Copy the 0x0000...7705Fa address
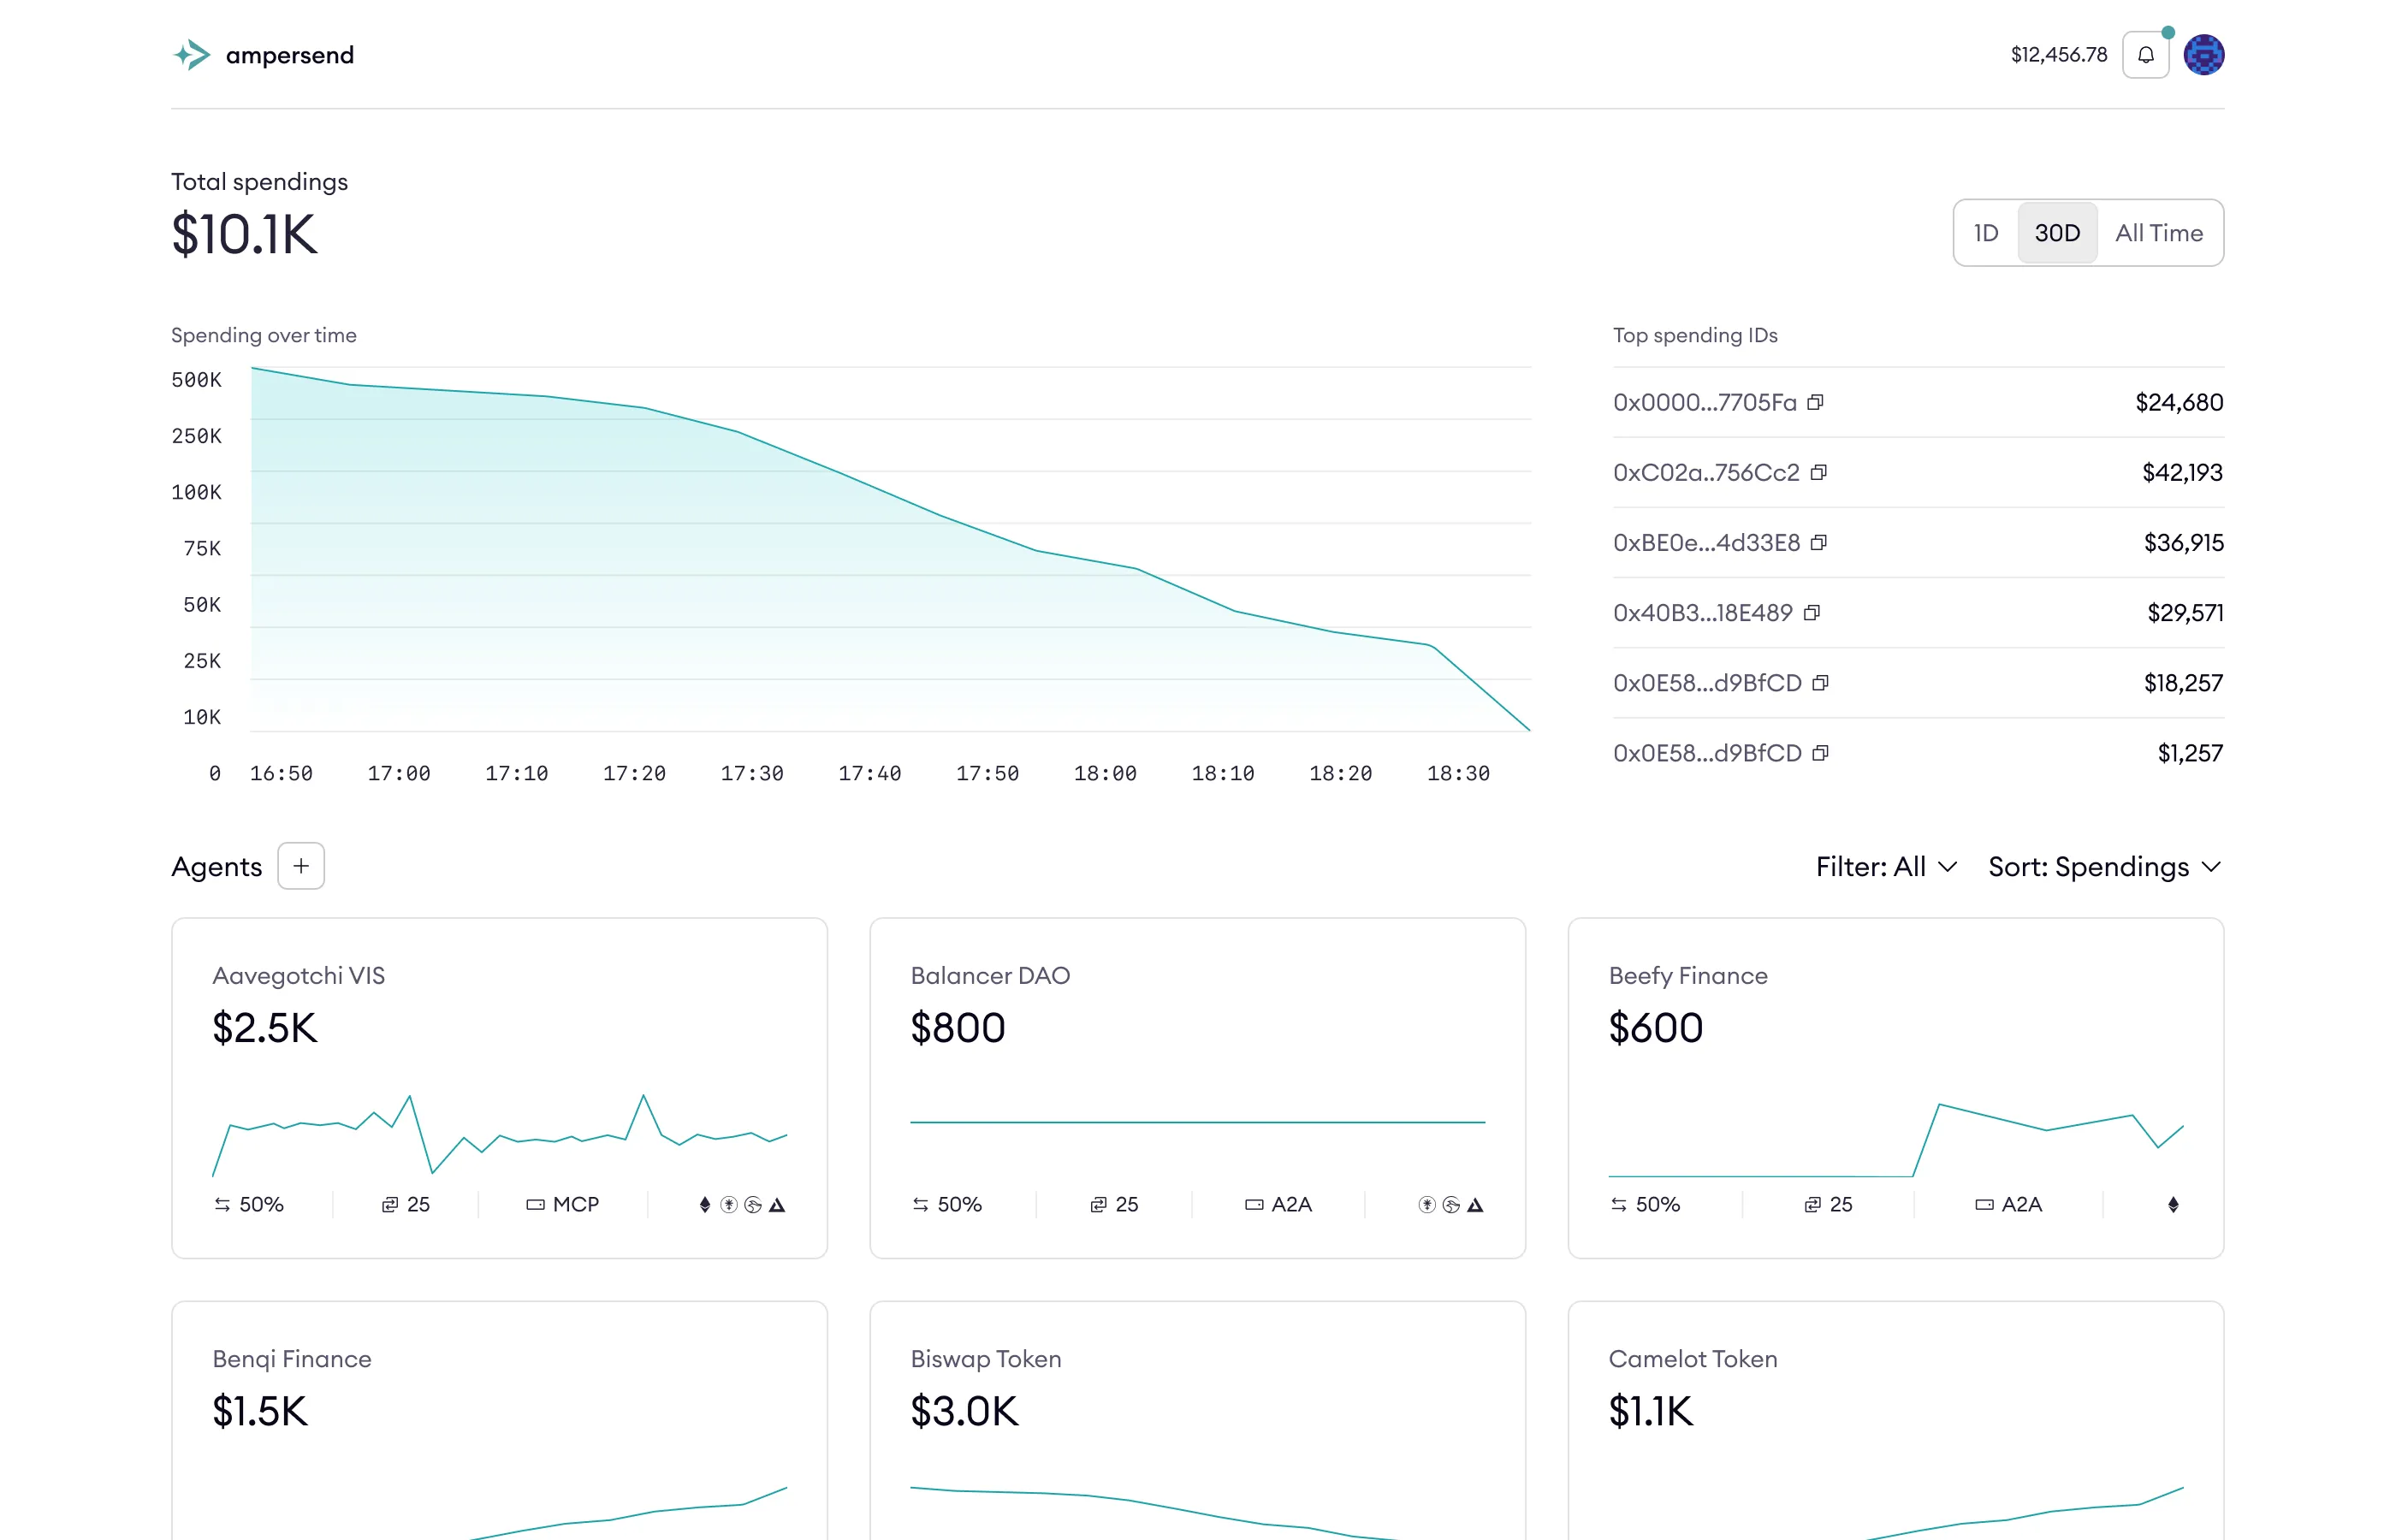 tap(1815, 402)
